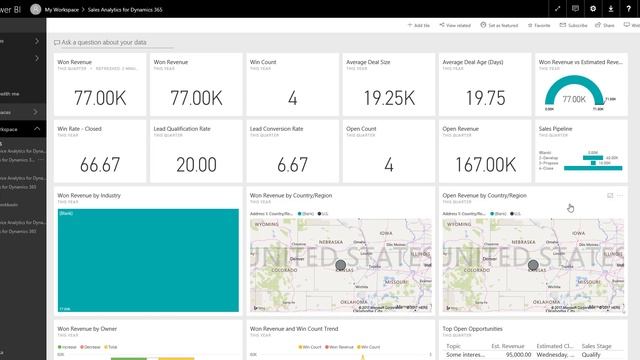The height and width of the screenshot is (360, 640).
Task: Click the Top Open Opportunities title
Action: (x=473, y=329)
